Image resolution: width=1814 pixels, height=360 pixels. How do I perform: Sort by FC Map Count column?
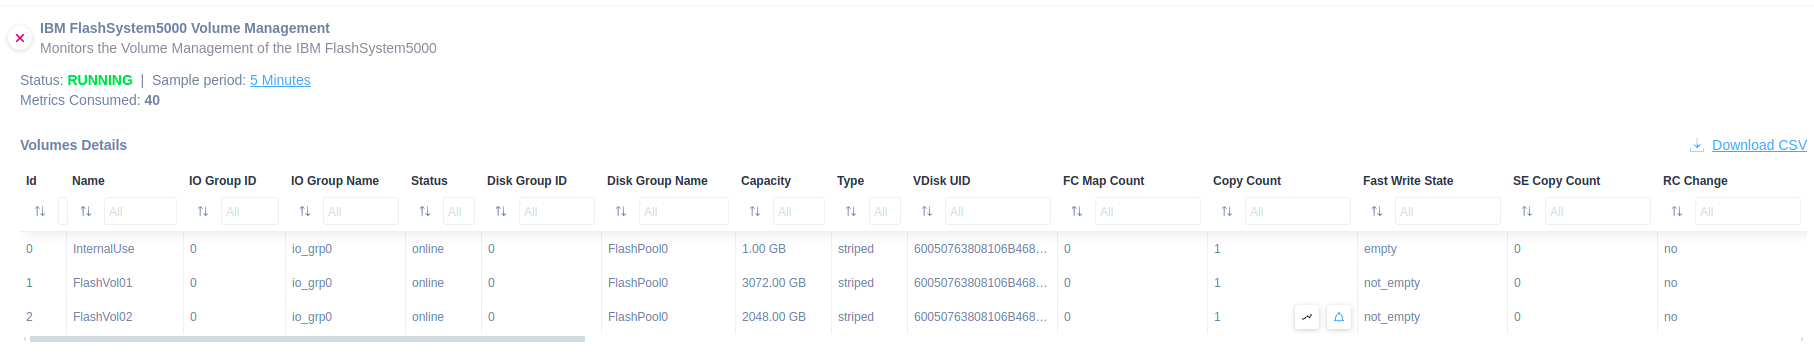(1077, 211)
